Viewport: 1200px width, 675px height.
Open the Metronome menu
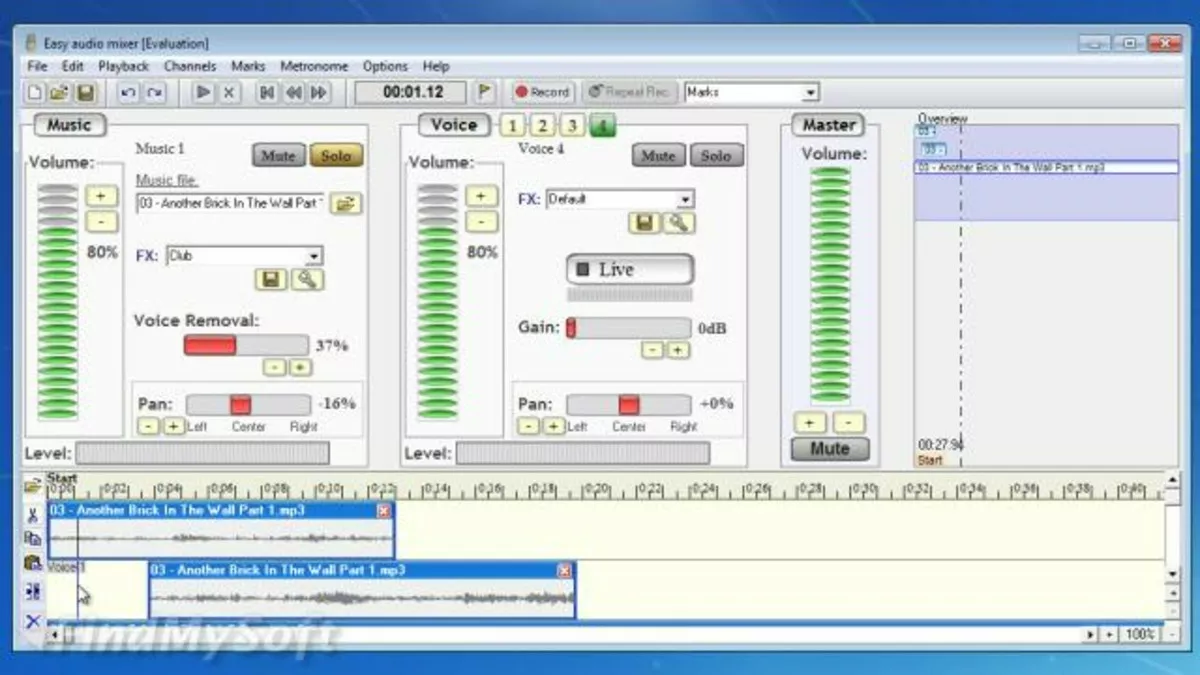click(x=314, y=66)
